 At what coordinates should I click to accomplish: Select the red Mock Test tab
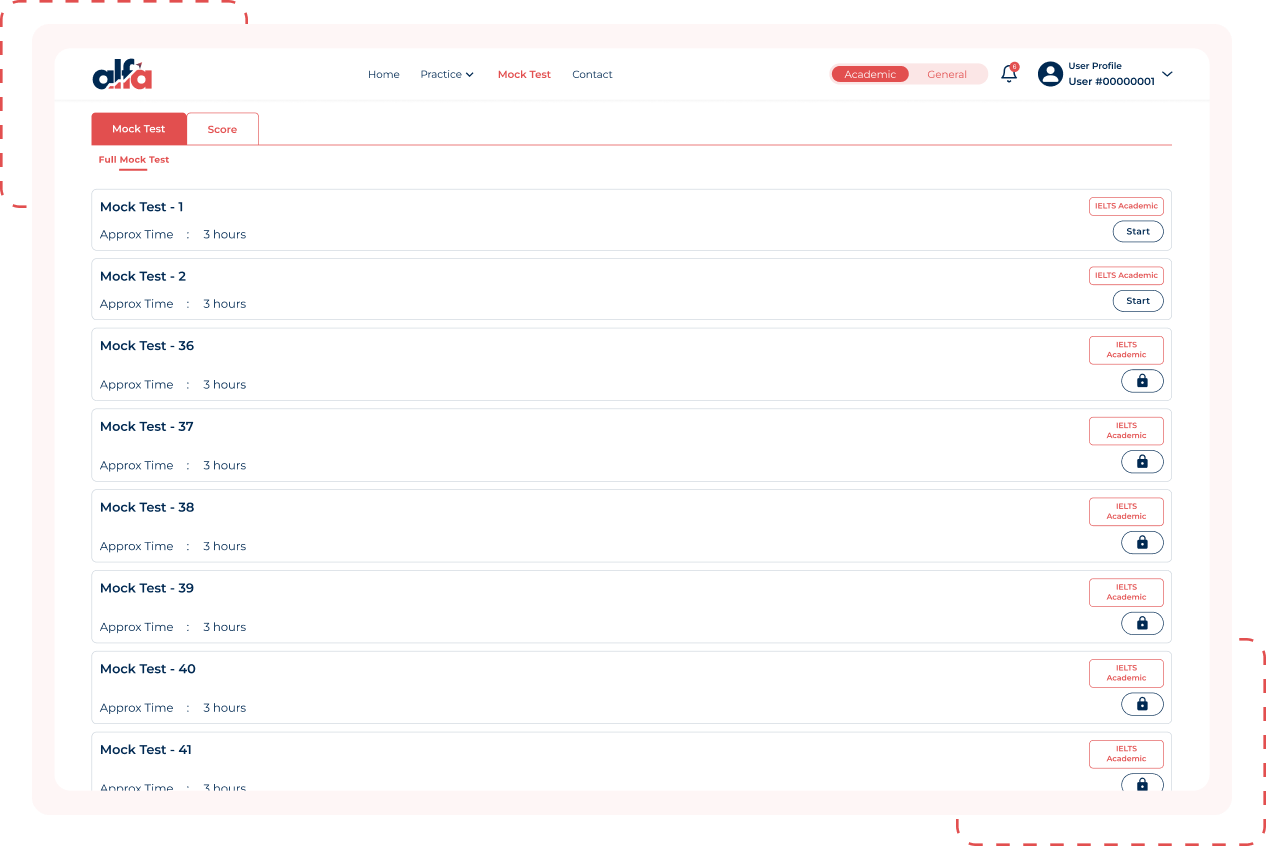(139, 129)
